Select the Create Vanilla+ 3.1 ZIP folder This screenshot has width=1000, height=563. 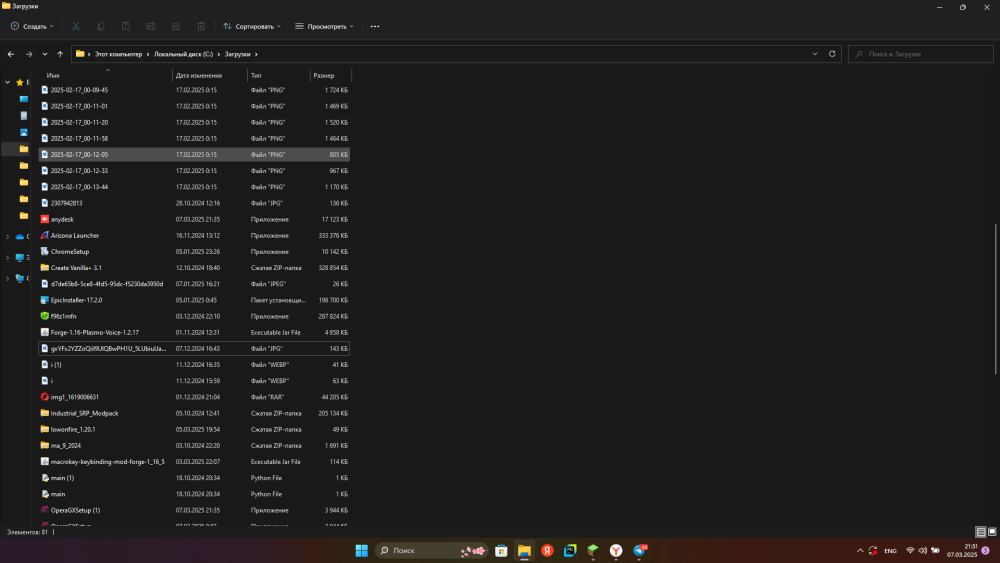coord(194,268)
